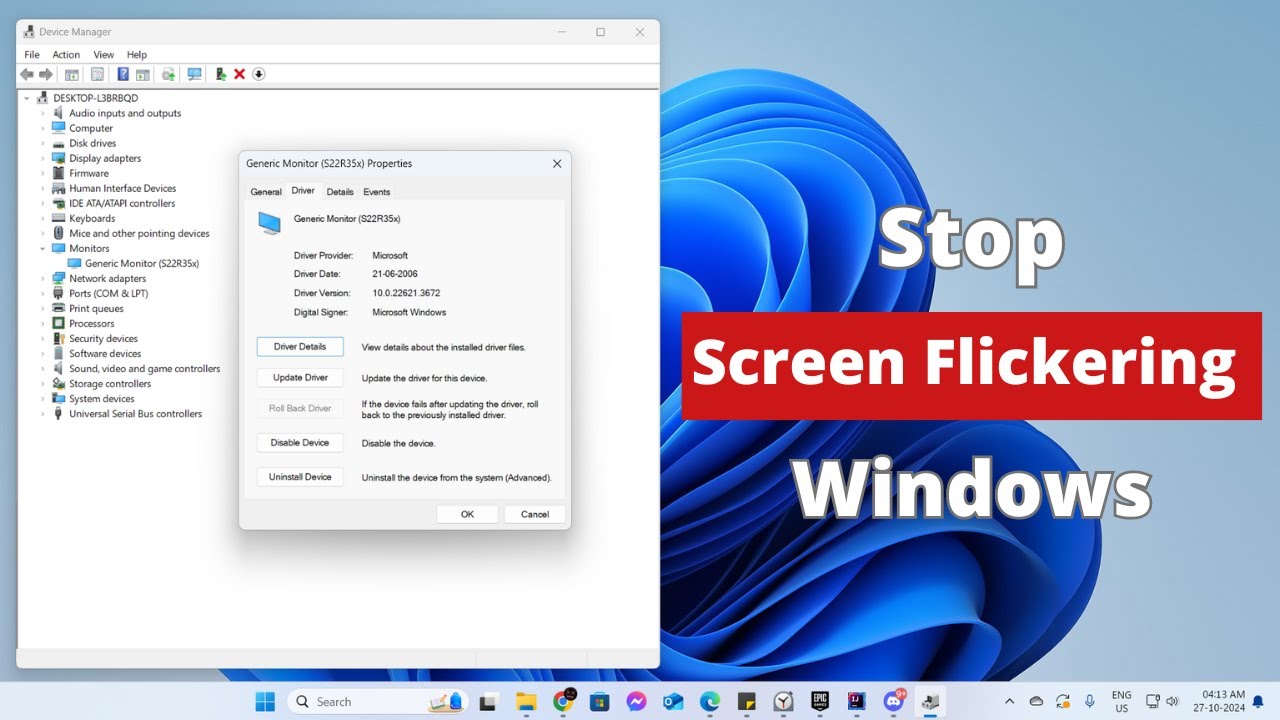Image resolution: width=1280 pixels, height=720 pixels.
Task: Collapse the Monitors node
Action: [43, 248]
